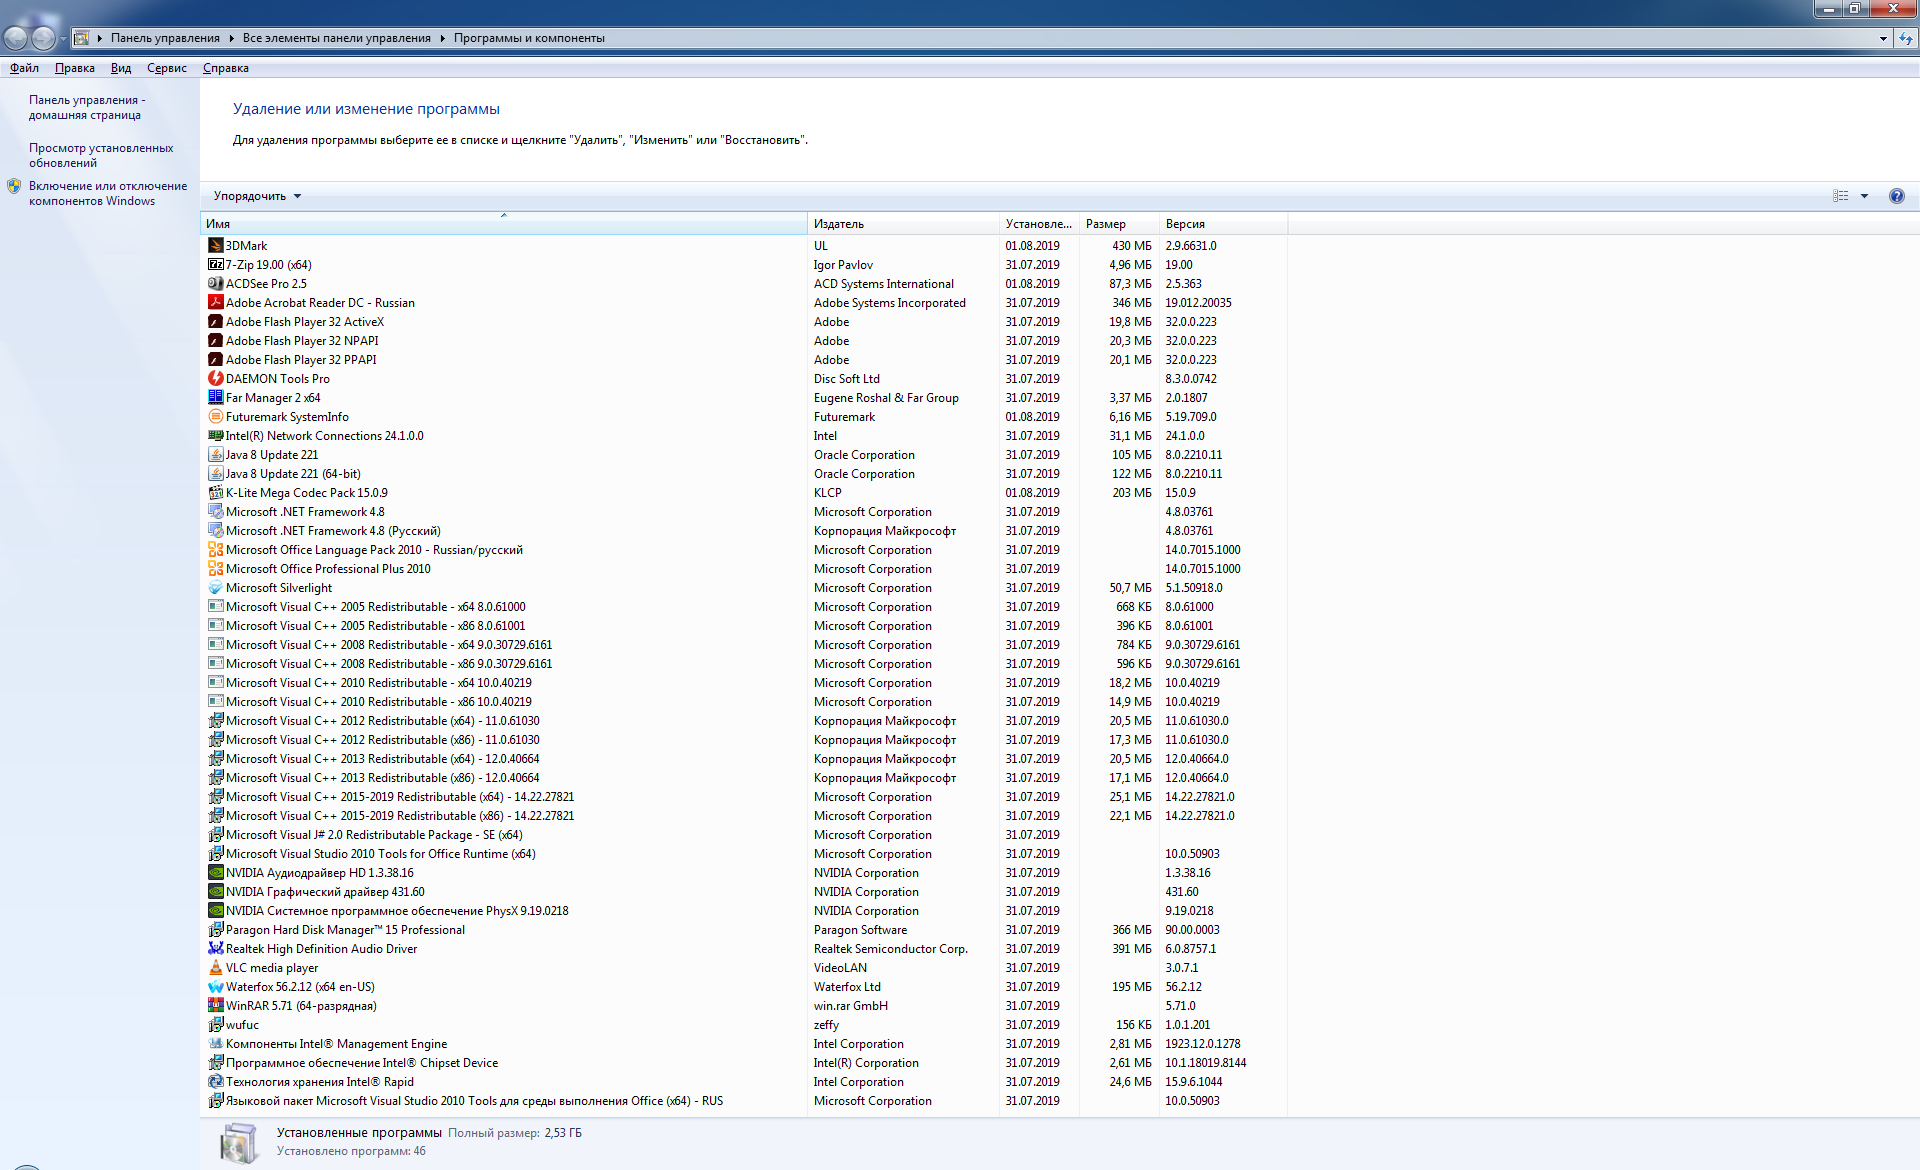Expand the view options dropdown arrow
The height and width of the screenshot is (1170, 1920).
coord(1864,196)
